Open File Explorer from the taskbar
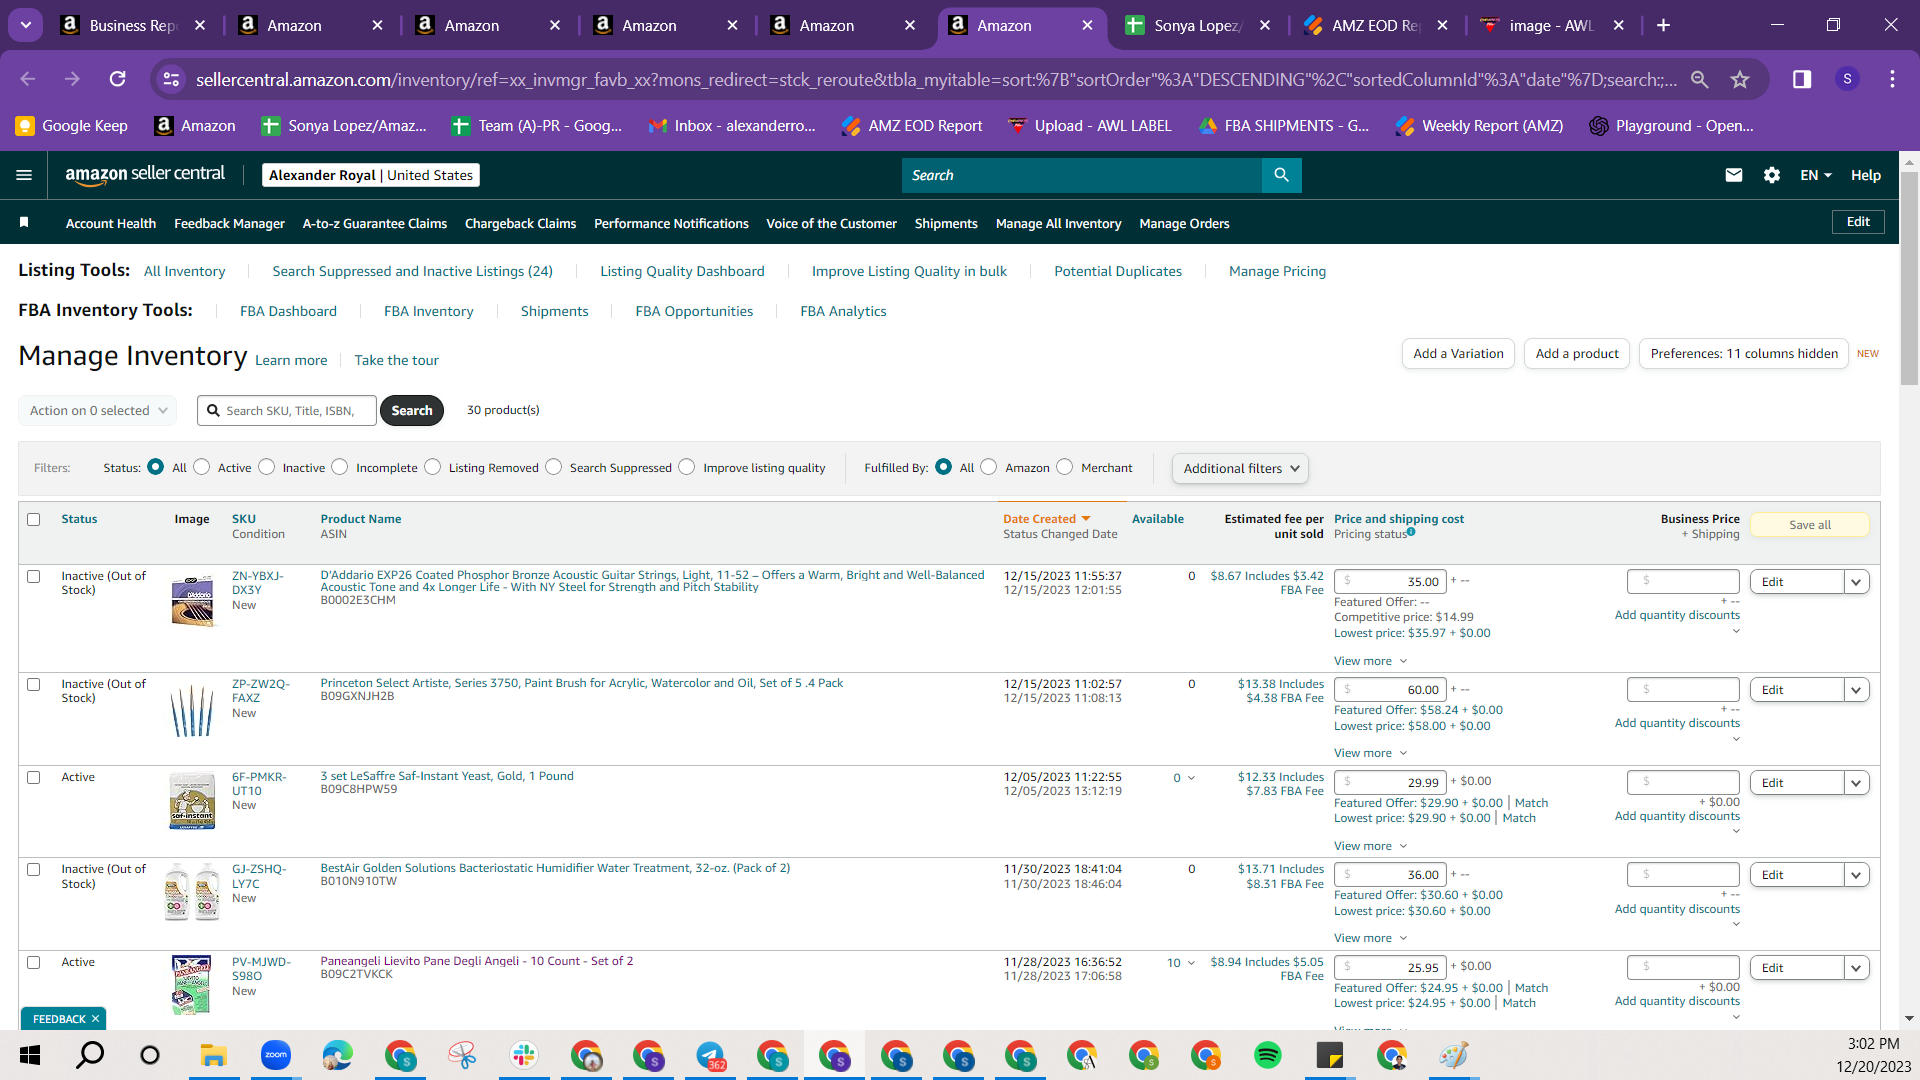Screen dimensions: 1920x1080 pyautogui.click(x=213, y=1055)
